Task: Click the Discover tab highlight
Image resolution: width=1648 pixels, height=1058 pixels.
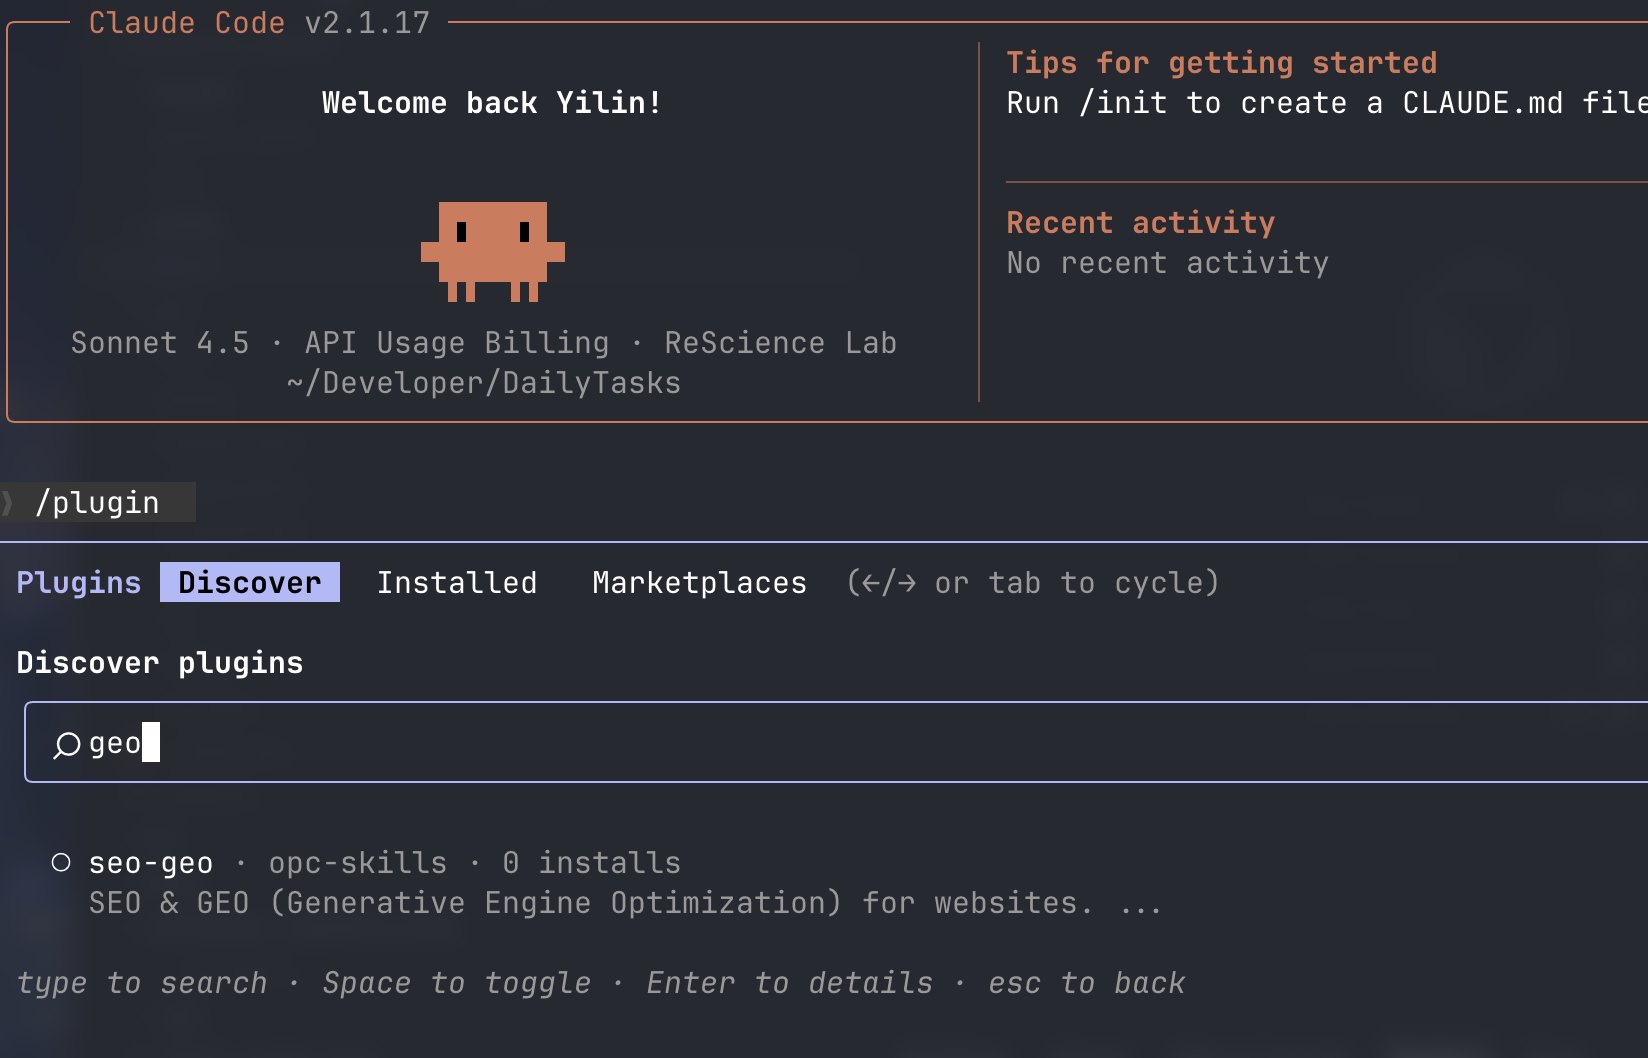Action: click(x=249, y=581)
